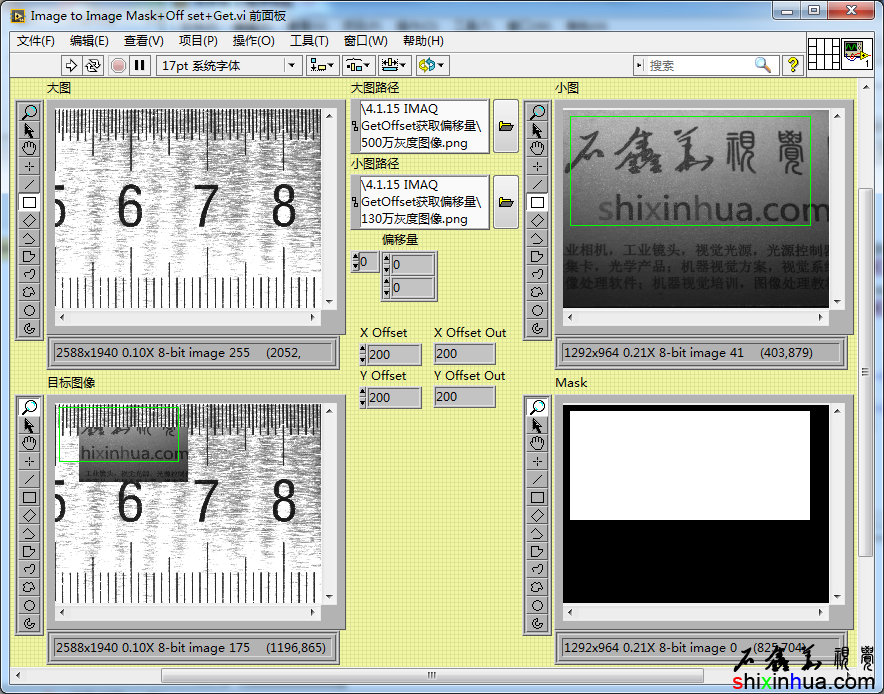Click the Y Offset stepper arrows
The height and width of the screenshot is (694, 884).
(363, 397)
